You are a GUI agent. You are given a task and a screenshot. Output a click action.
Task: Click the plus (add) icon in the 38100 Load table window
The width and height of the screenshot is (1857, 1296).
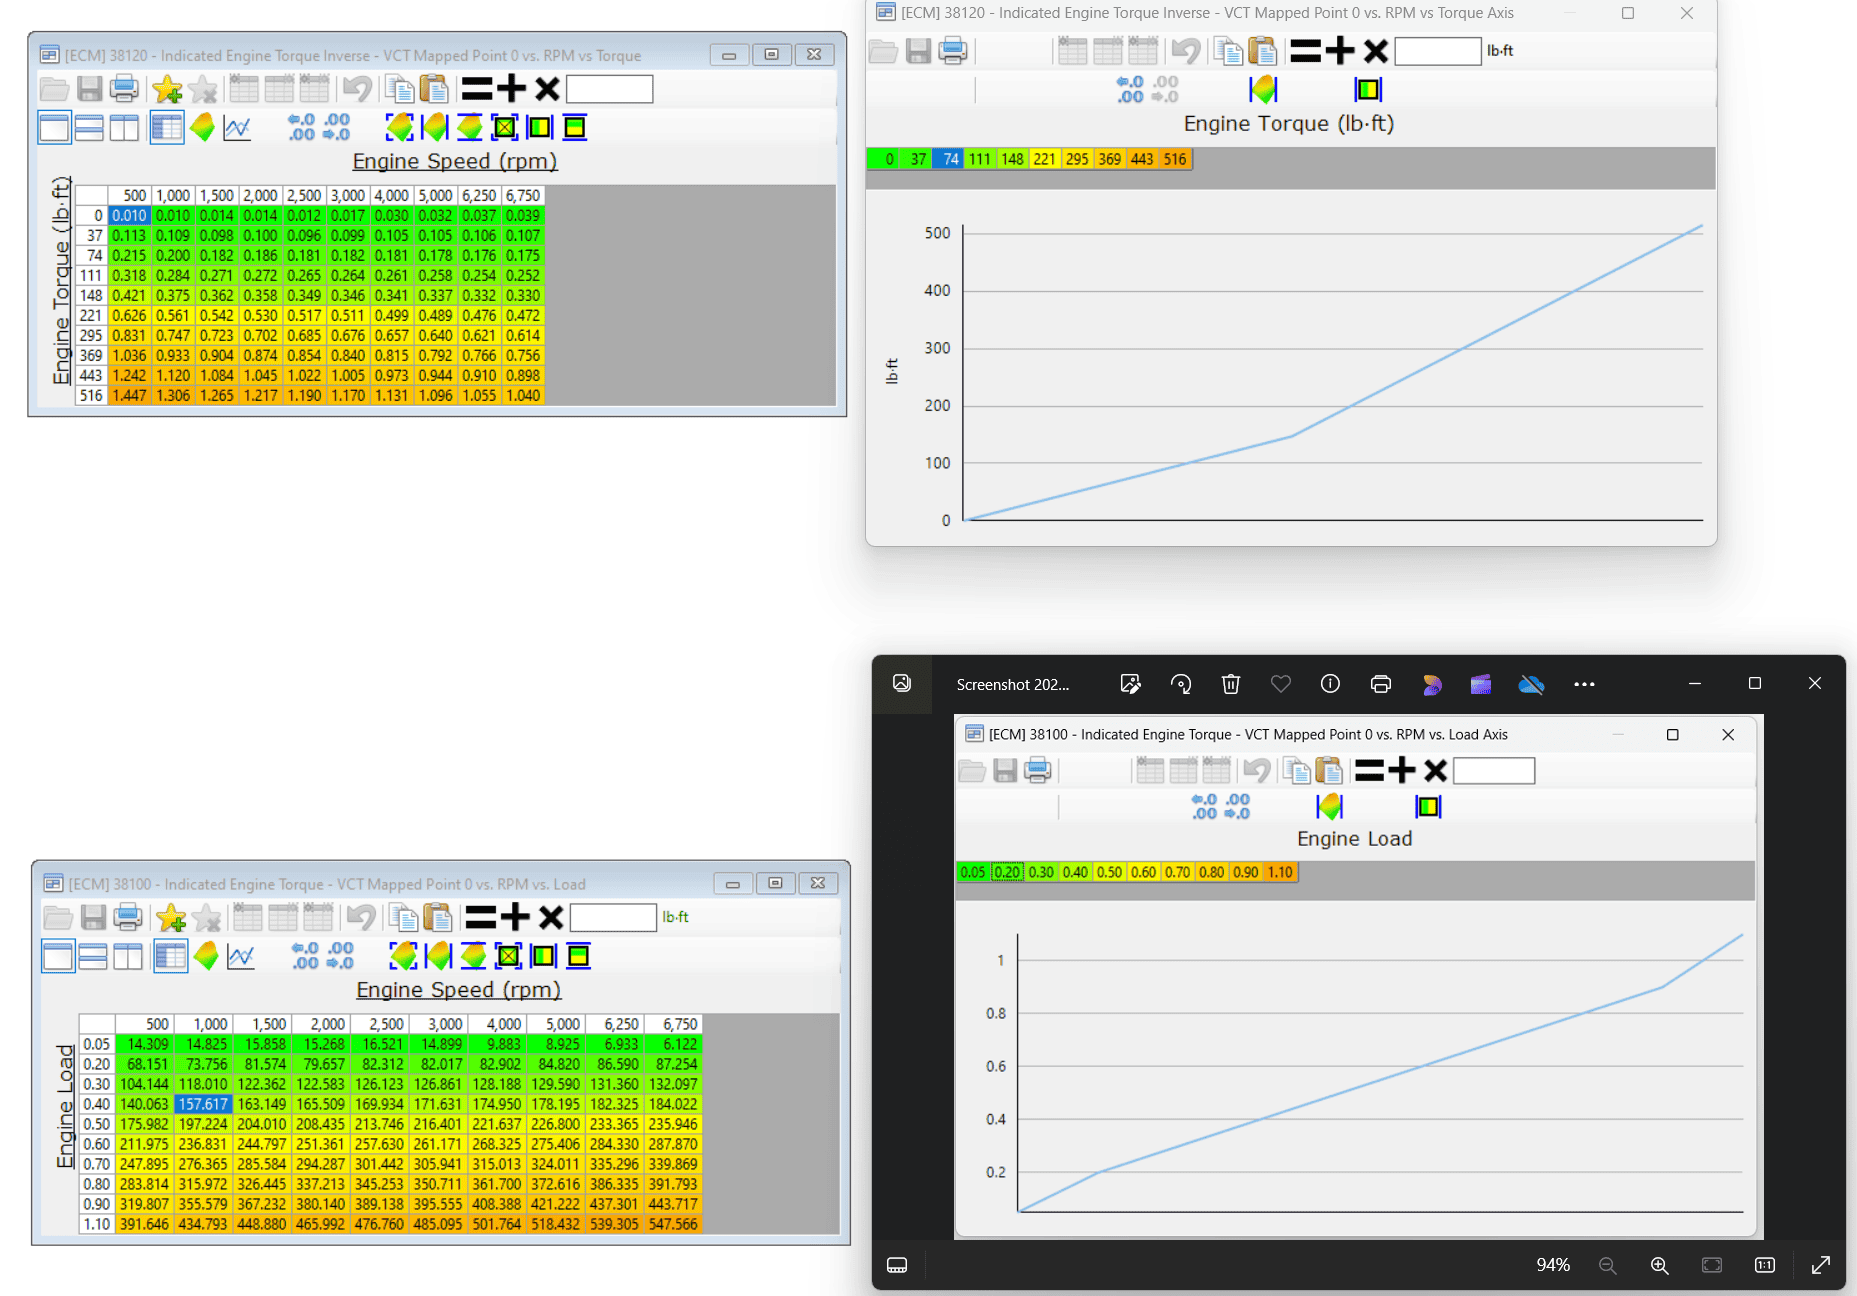click(x=515, y=917)
